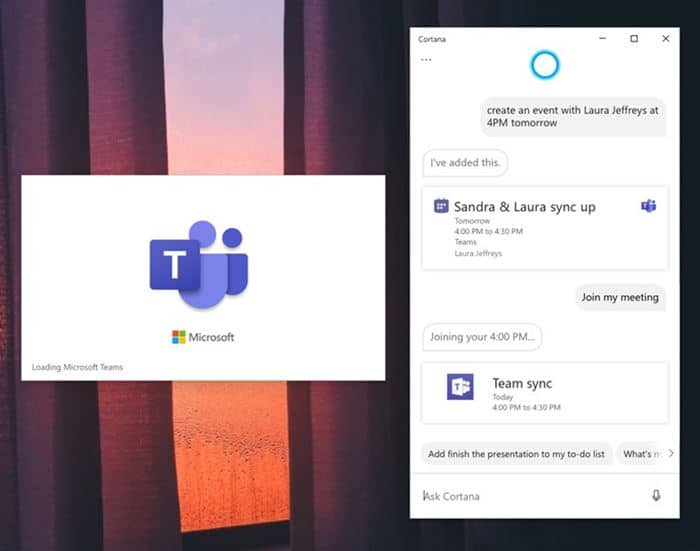Close the Cortana window
The width and height of the screenshot is (700, 551).
pyautogui.click(x=666, y=39)
